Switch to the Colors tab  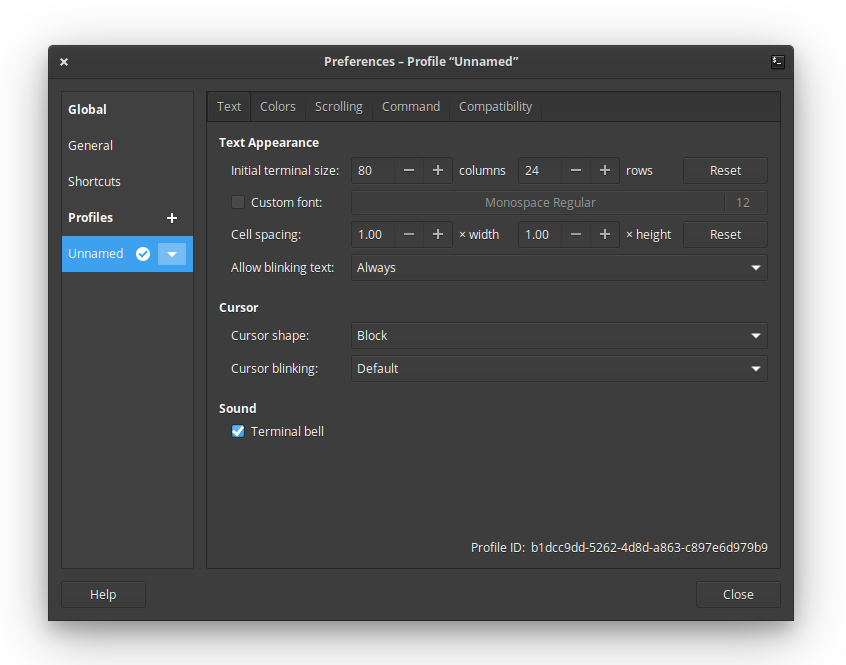click(277, 106)
